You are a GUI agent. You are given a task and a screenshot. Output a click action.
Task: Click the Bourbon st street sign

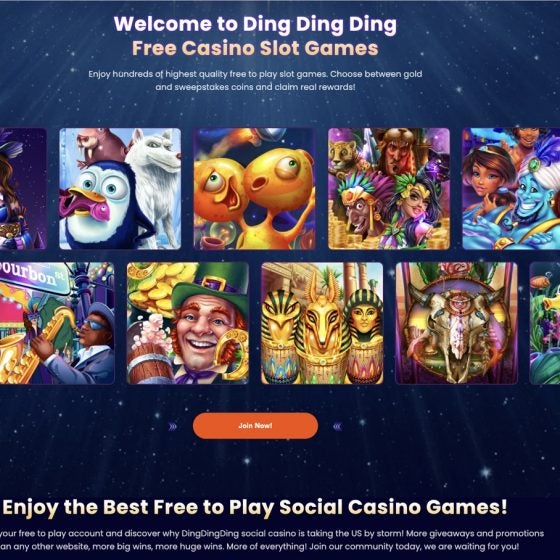pos(35,277)
